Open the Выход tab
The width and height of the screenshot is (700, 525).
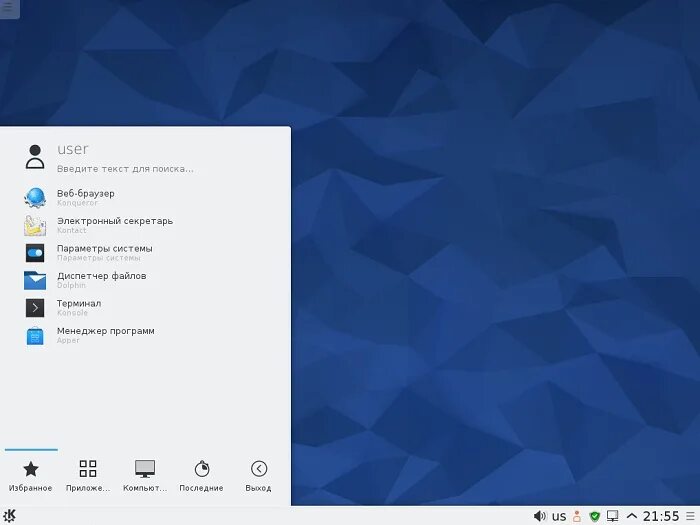[258, 476]
